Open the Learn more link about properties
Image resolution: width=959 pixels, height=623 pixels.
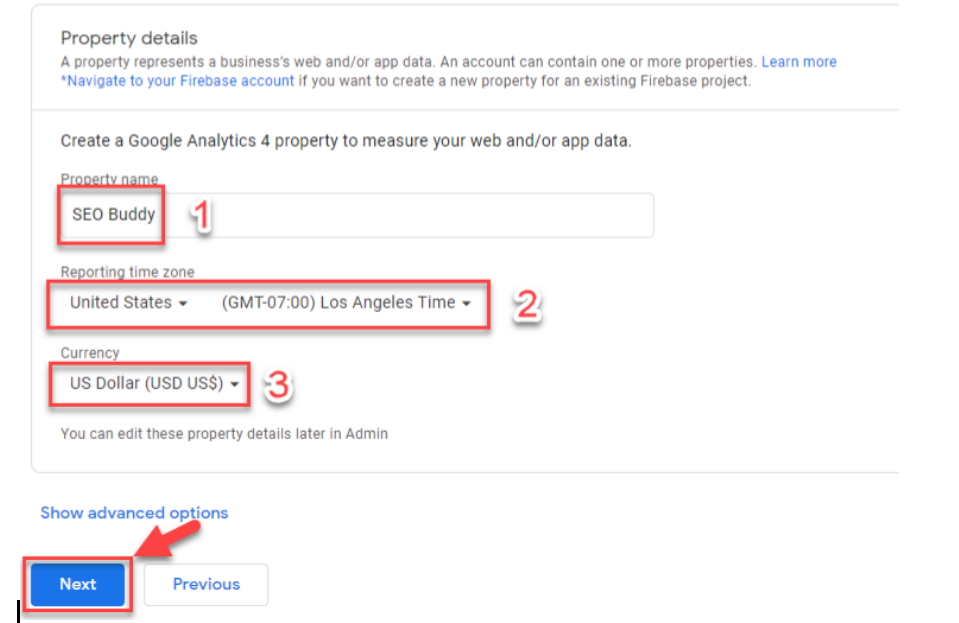pyautogui.click(x=798, y=61)
